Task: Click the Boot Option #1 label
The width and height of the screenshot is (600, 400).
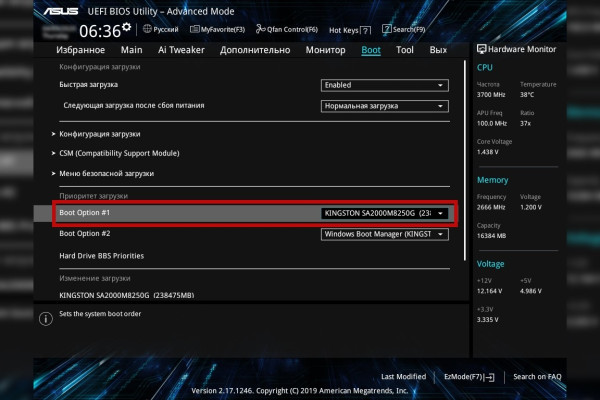Action: coord(85,212)
